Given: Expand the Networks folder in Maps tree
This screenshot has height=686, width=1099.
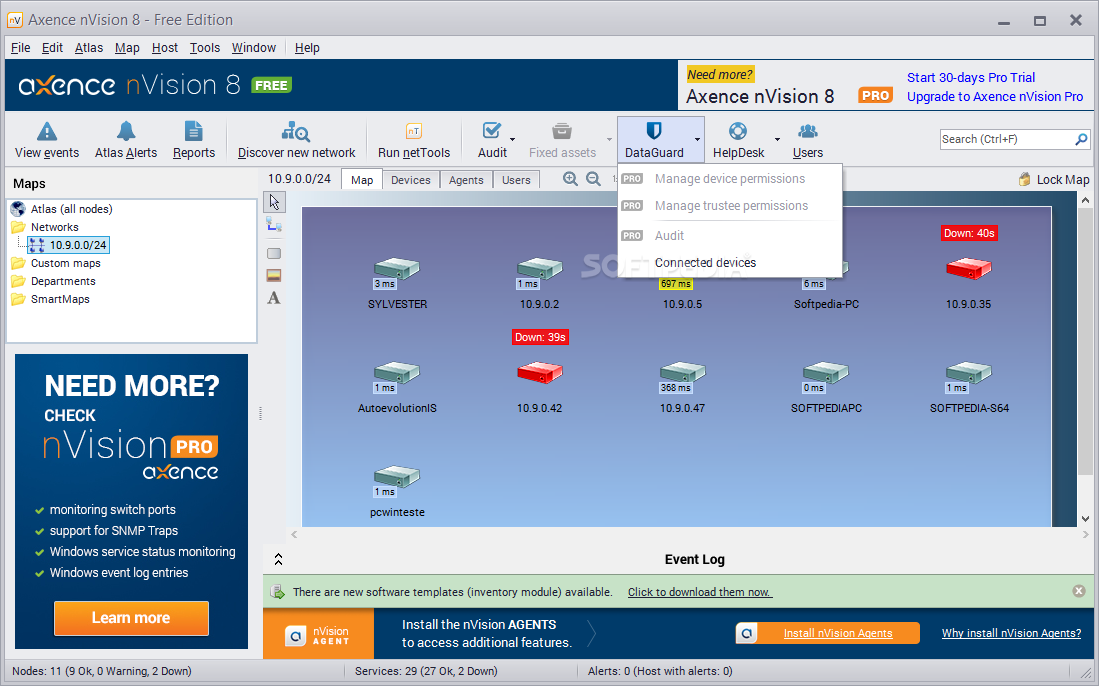Looking at the screenshot, I should point(18,227).
